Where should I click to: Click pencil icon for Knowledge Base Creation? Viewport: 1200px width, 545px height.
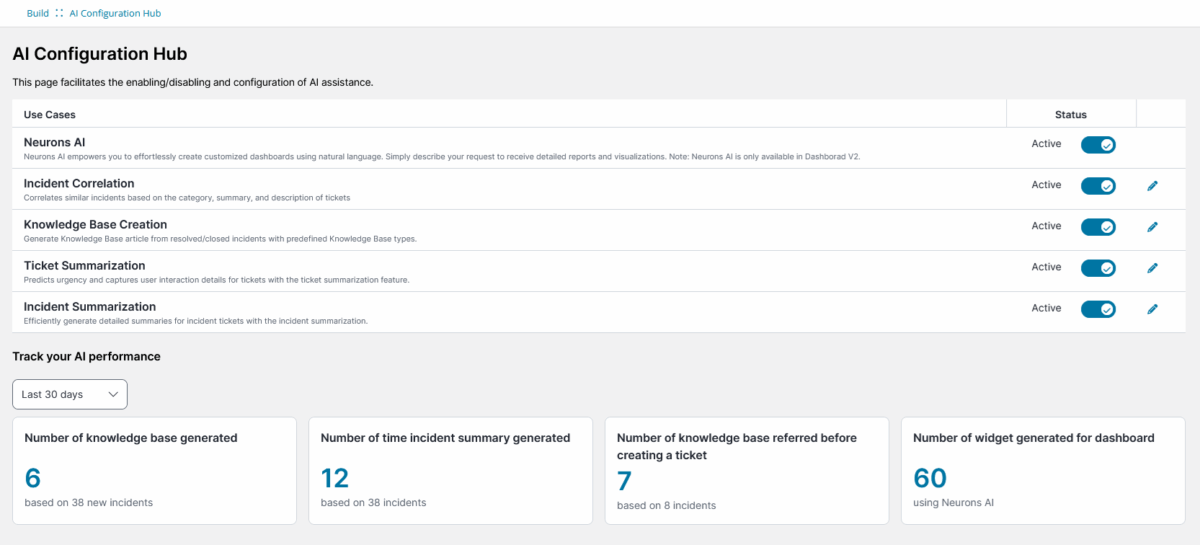click(x=1152, y=227)
